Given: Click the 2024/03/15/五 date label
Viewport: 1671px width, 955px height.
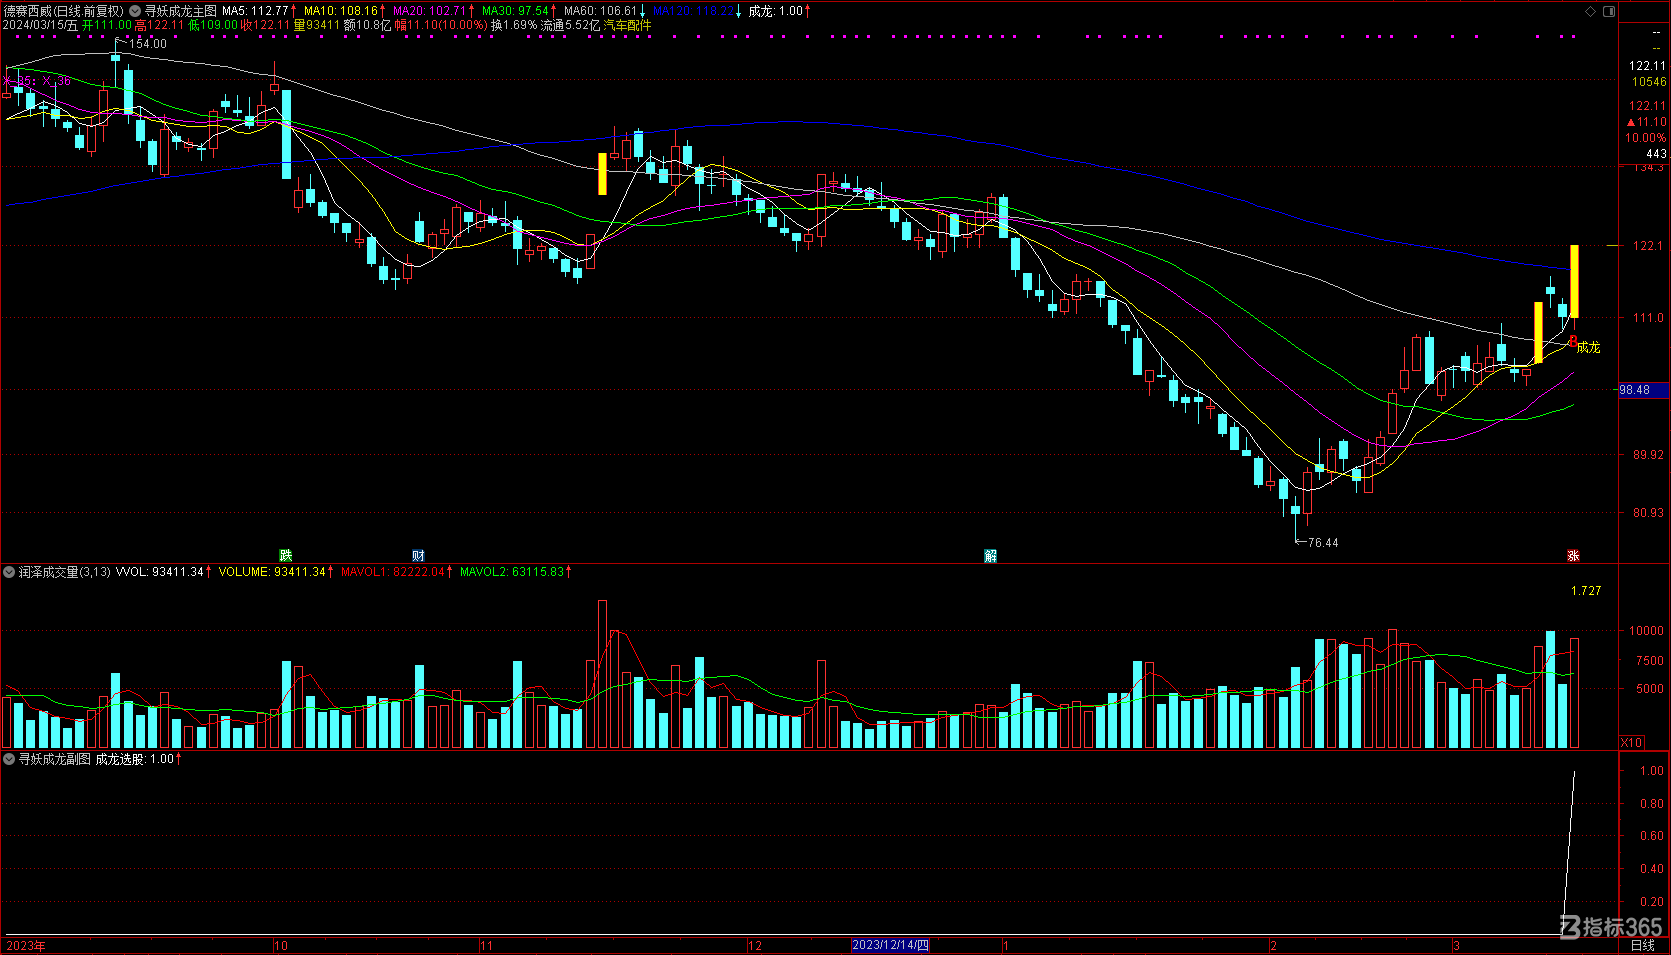Looking at the screenshot, I should tap(40, 25).
